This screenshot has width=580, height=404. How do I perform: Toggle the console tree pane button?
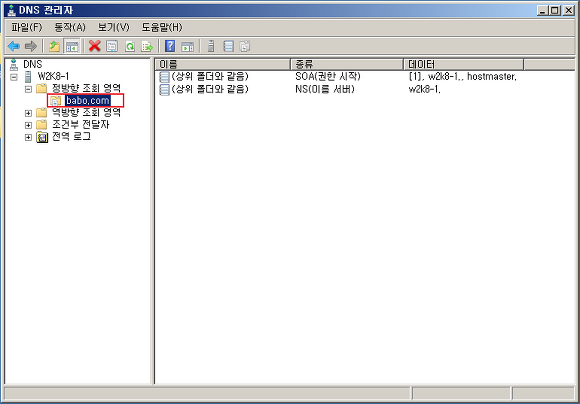point(72,46)
